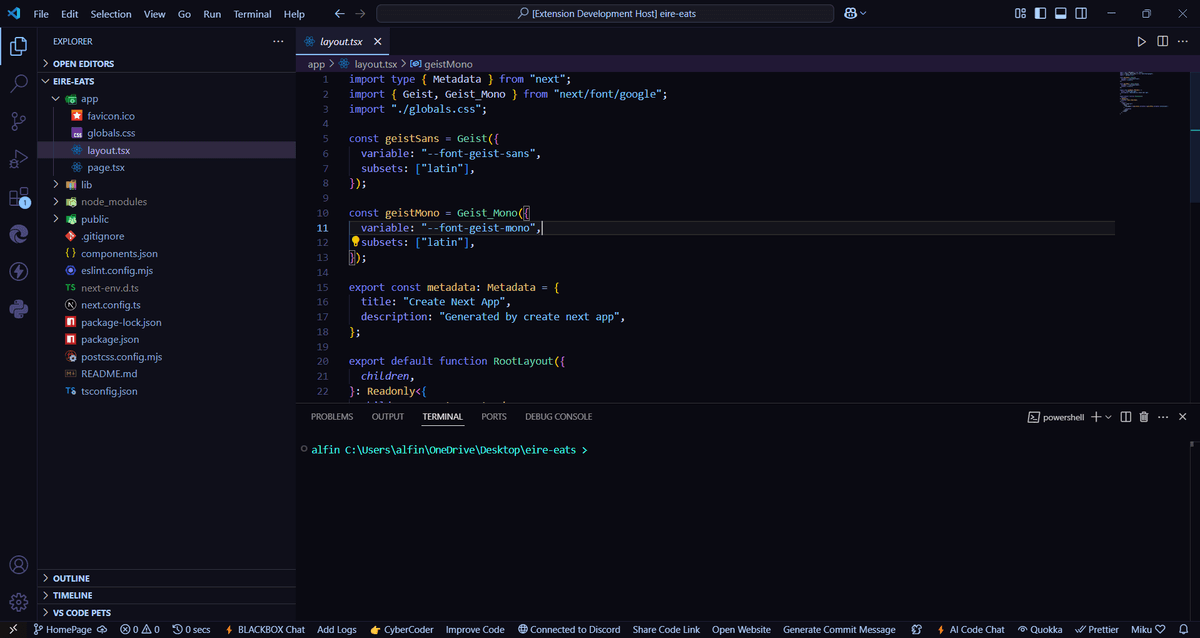1200x638 pixels.
Task: Open package.json in the explorer
Action: click(x=166, y=340)
